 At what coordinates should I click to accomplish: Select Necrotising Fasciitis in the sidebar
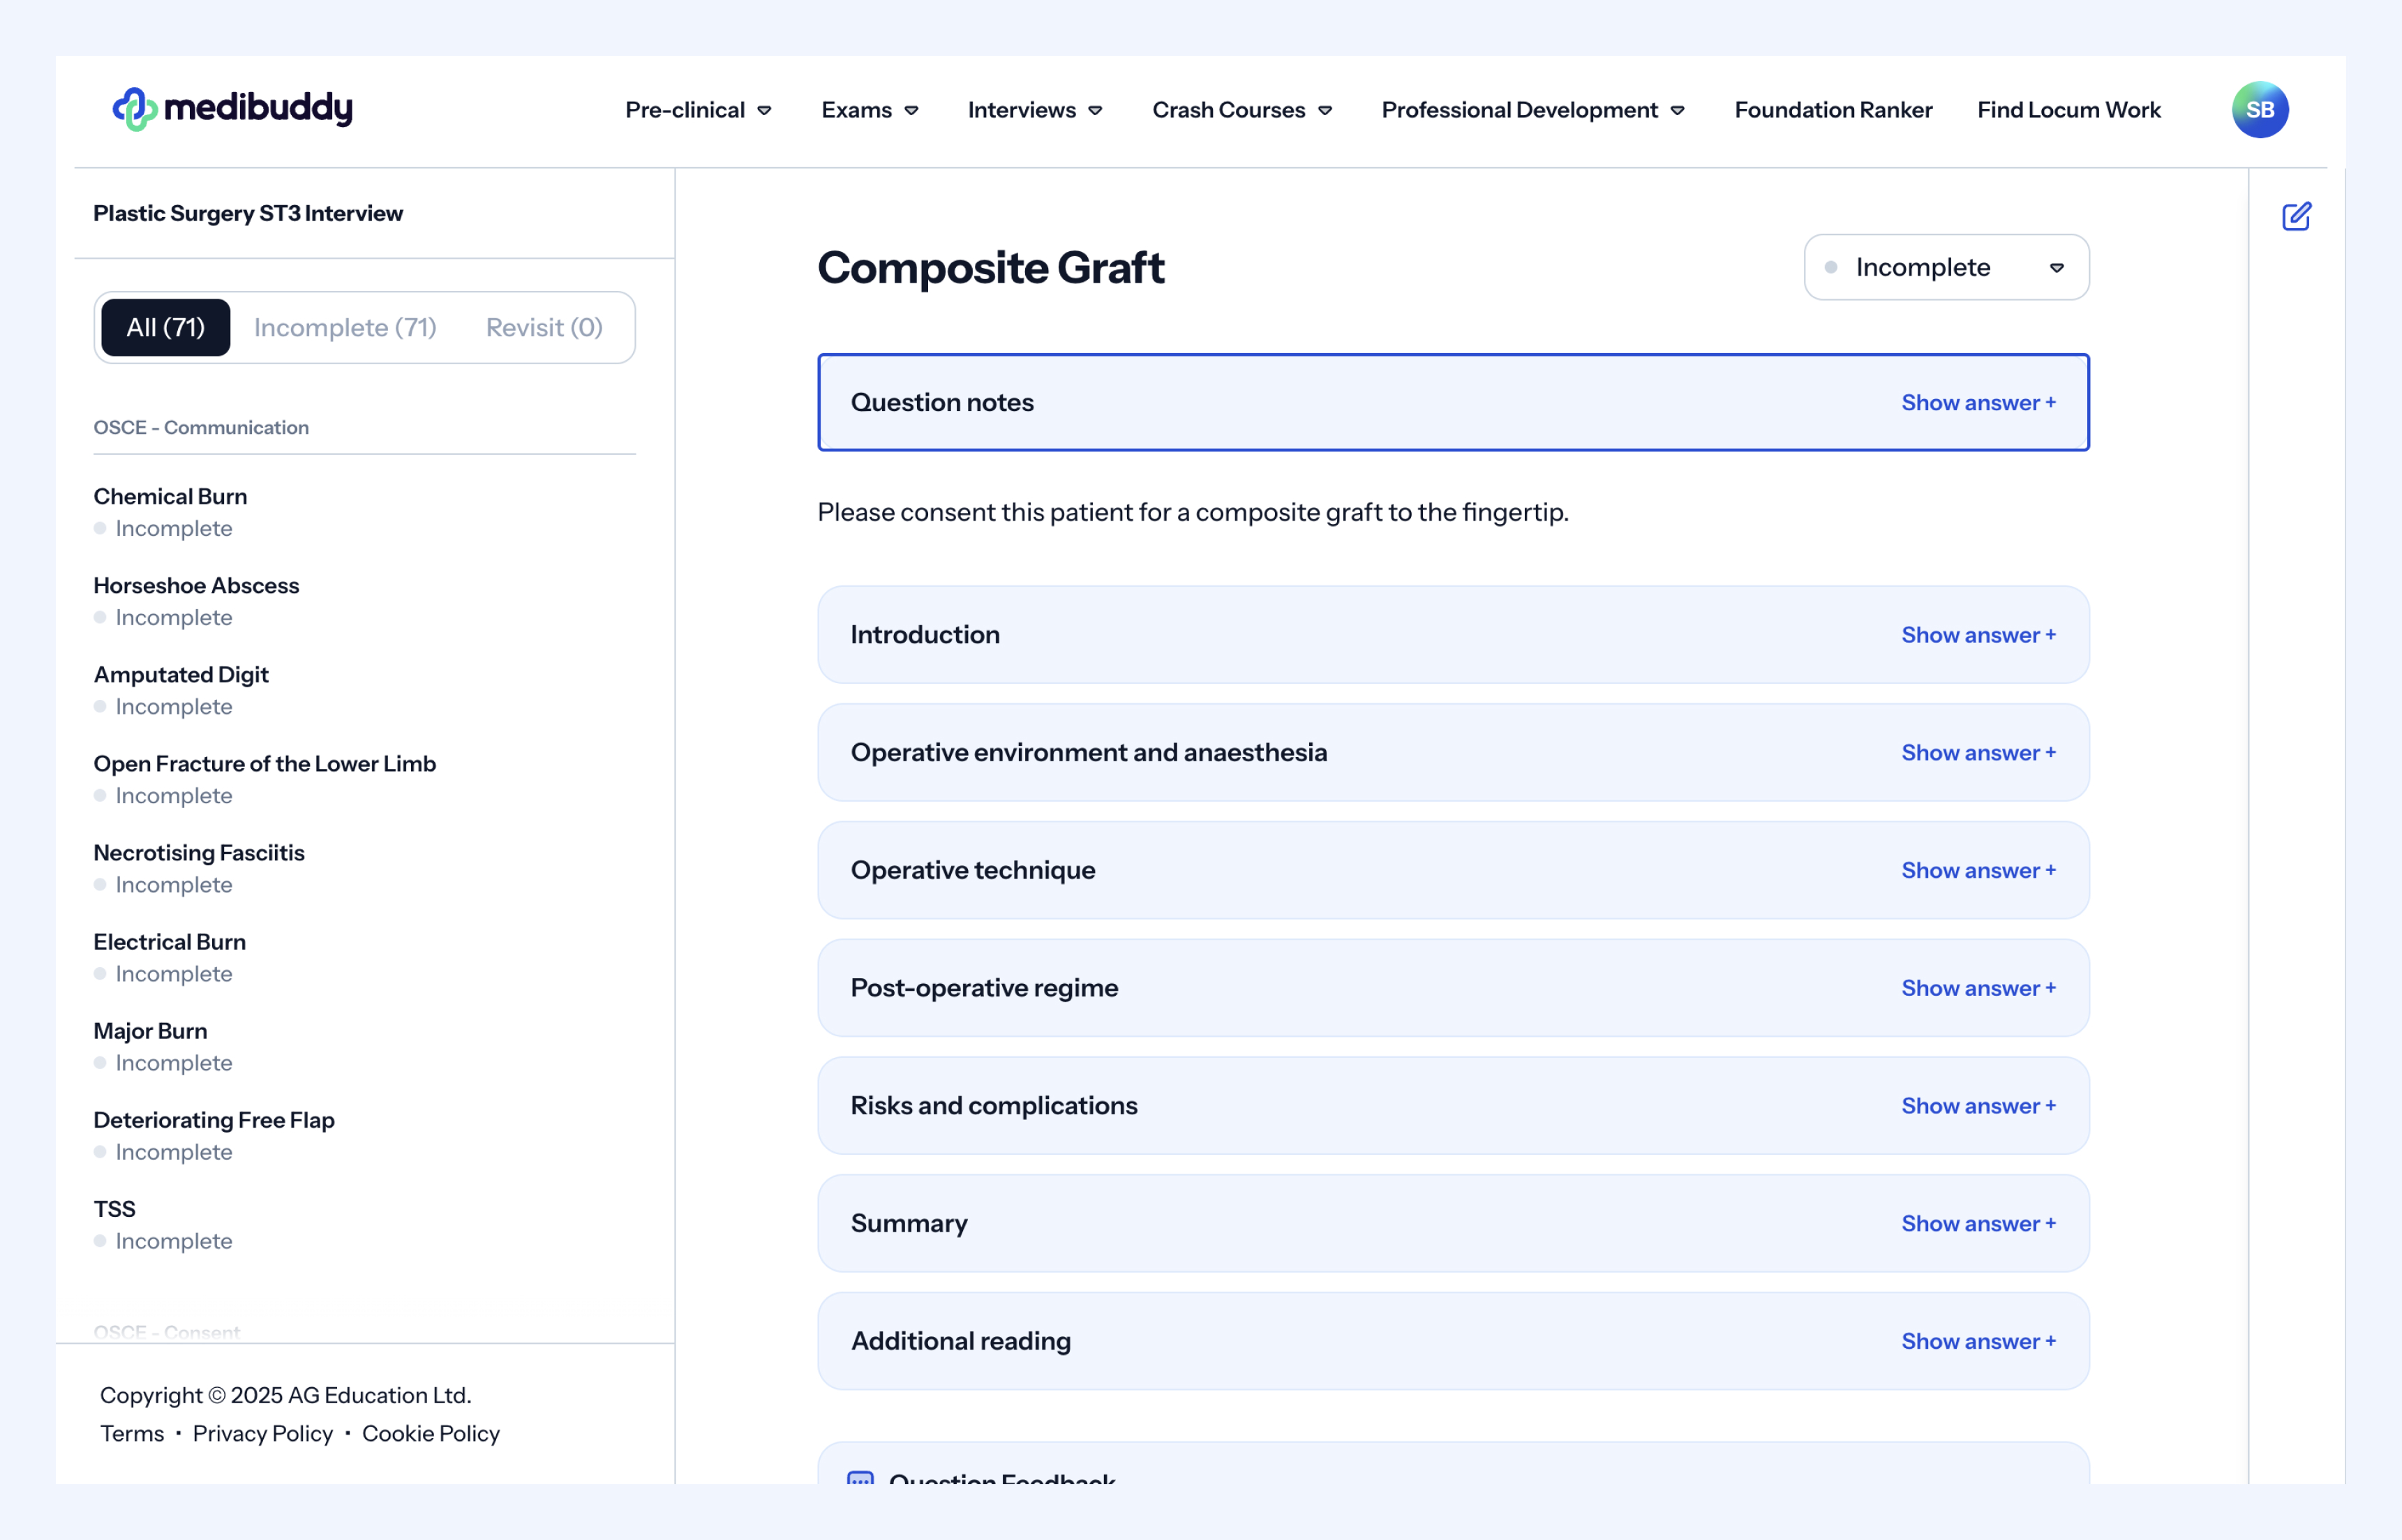point(199,852)
